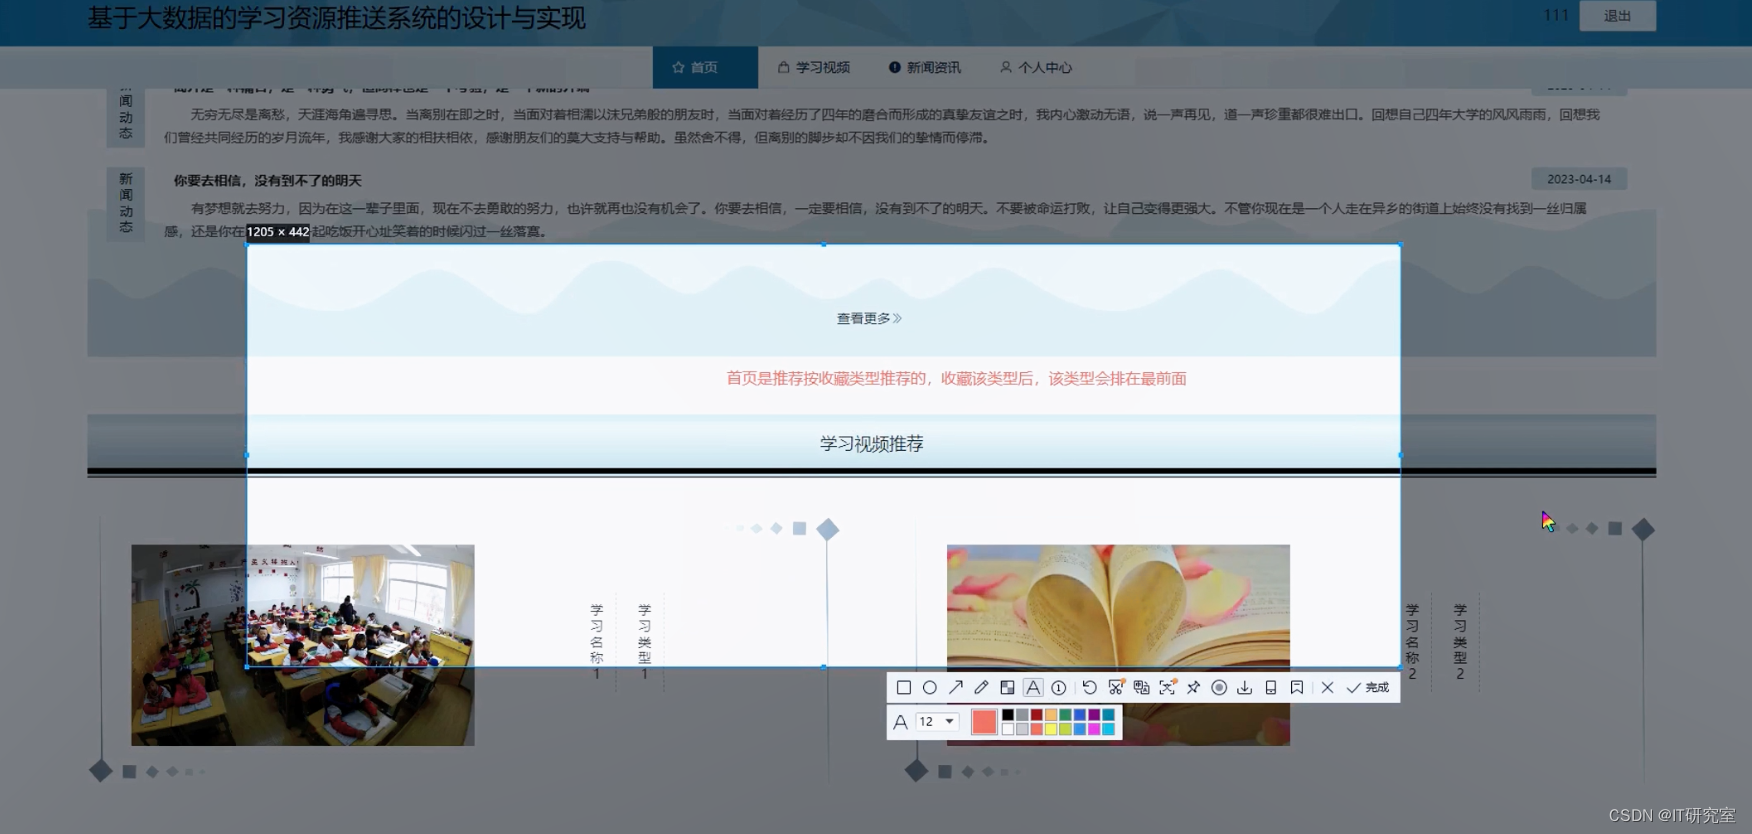The width and height of the screenshot is (1752, 834).
Task: Cancel the screenshot with X icon
Action: click(1328, 687)
